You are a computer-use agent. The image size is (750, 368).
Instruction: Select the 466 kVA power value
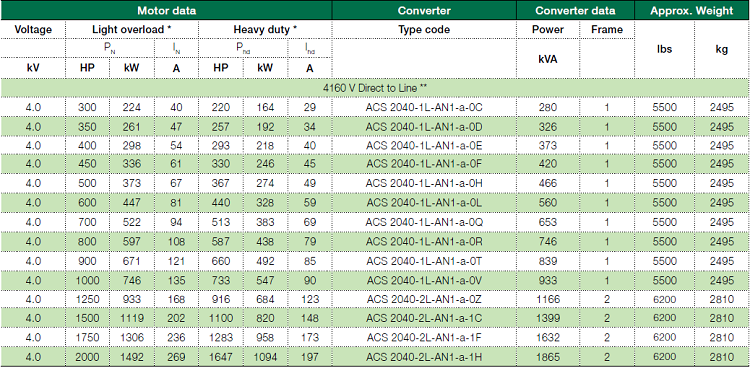pyautogui.click(x=548, y=184)
